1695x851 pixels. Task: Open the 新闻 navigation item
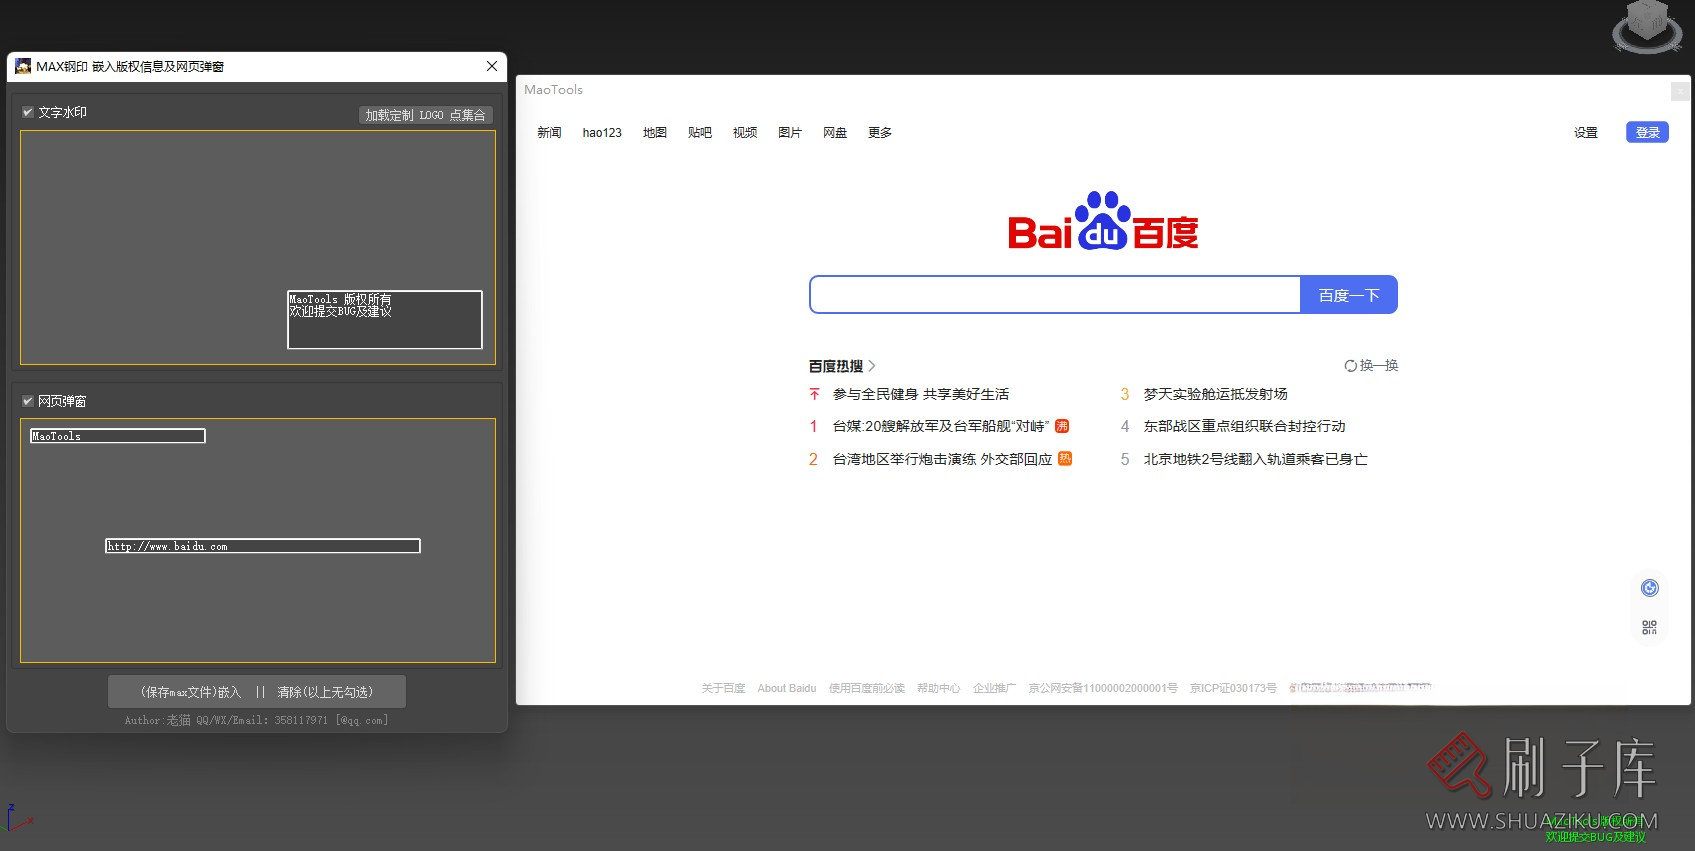[549, 132]
